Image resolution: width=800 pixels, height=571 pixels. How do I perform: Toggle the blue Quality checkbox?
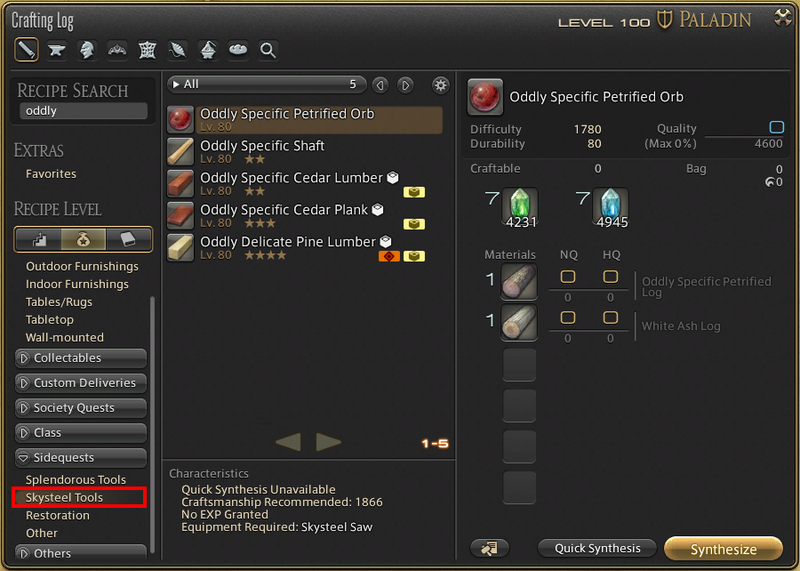[x=777, y=127]
